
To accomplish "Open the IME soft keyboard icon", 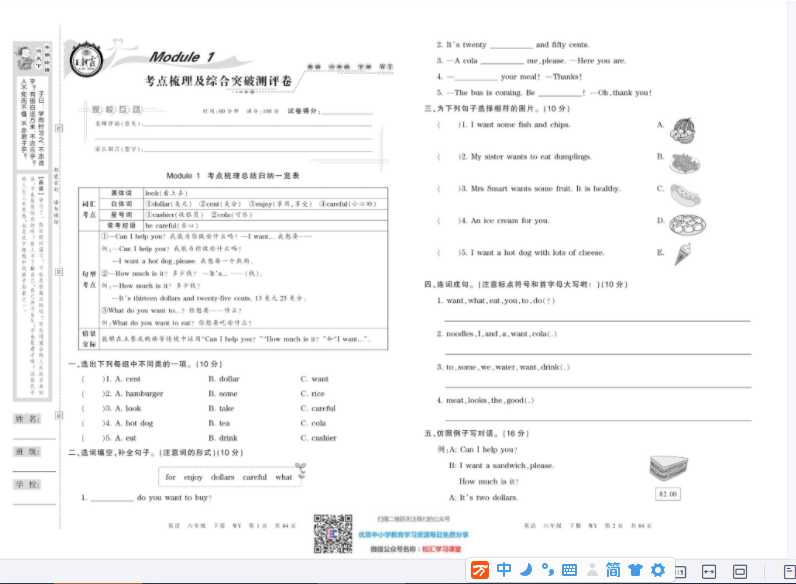I will 570,570.
